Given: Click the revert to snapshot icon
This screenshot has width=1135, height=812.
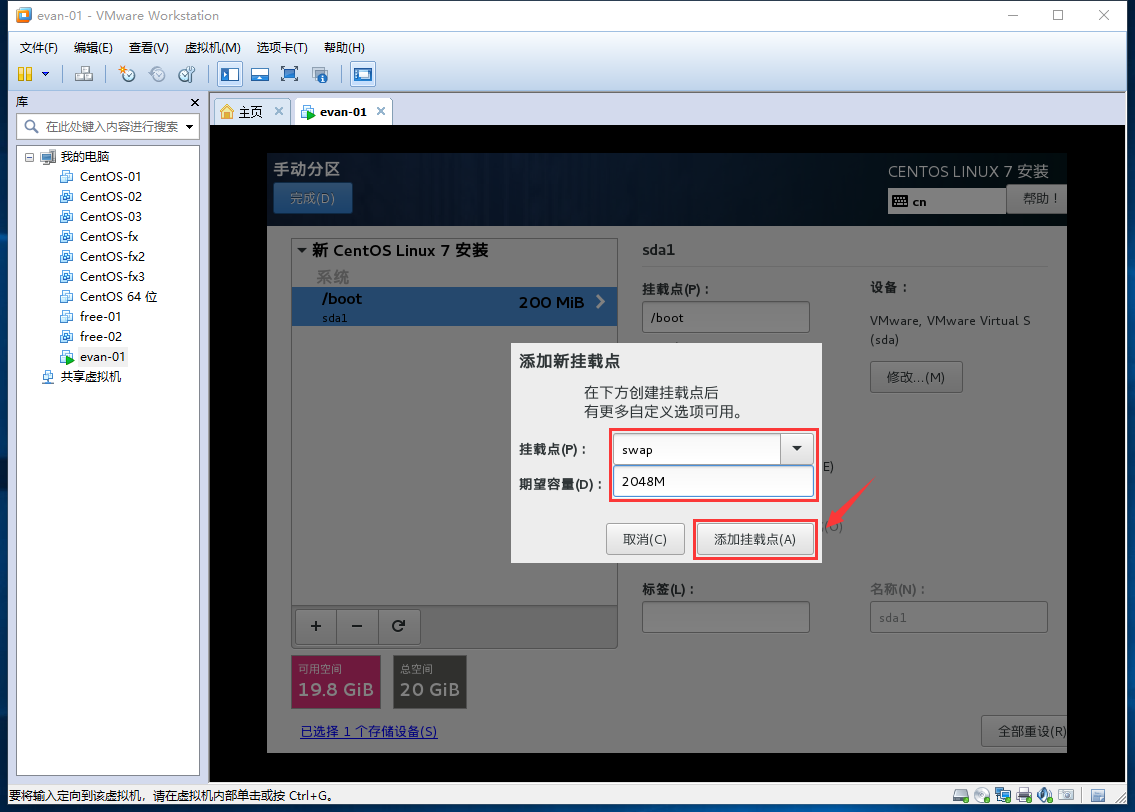Looking at the screenshot, I should (157, 74).
